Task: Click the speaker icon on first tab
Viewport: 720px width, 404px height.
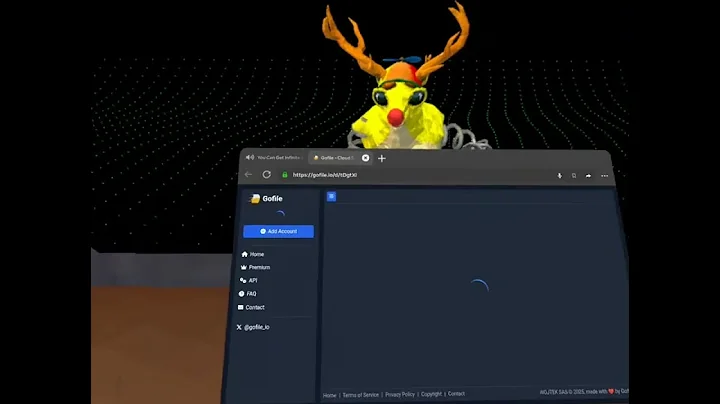Action: point(250,157)
